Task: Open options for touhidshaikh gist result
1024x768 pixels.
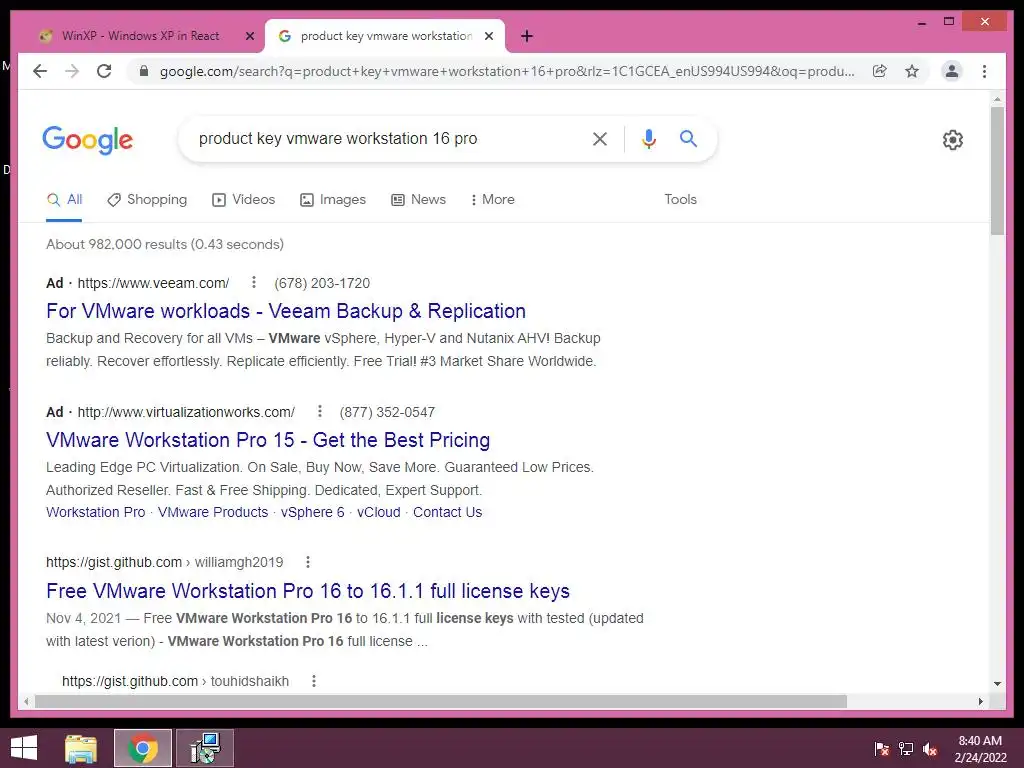Action: click(x=313, y=681)
